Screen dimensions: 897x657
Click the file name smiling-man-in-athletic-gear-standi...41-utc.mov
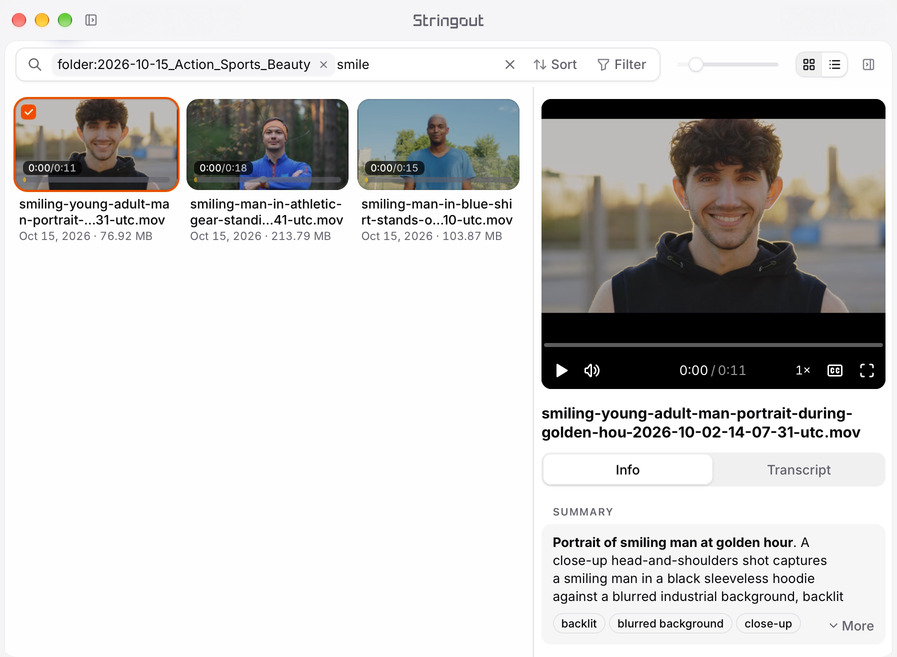(x=267, y=212)
